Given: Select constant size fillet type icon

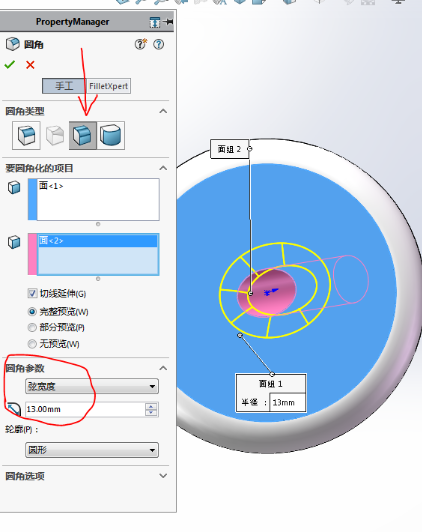Looking at the screenshot, I should 26,135.
